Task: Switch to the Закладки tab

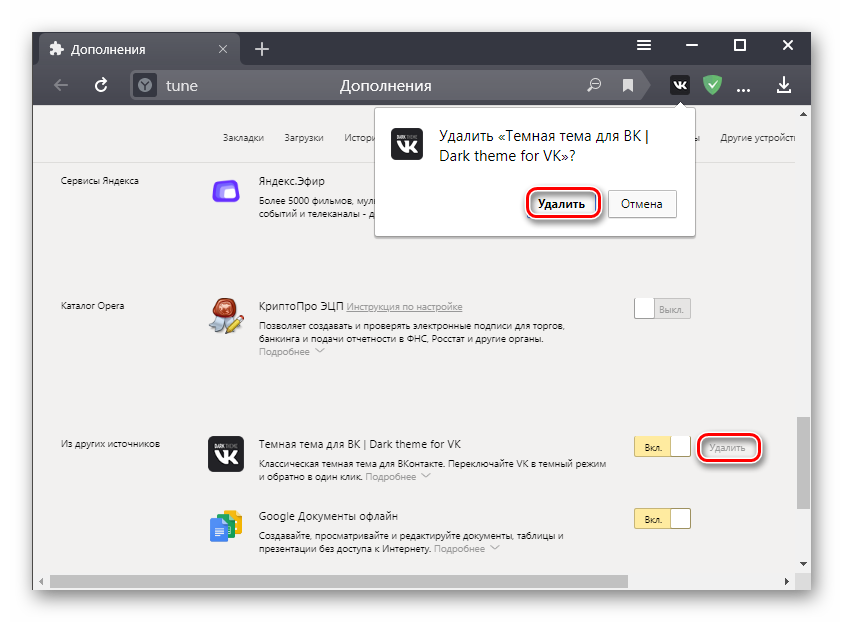Action: [243, 138]
